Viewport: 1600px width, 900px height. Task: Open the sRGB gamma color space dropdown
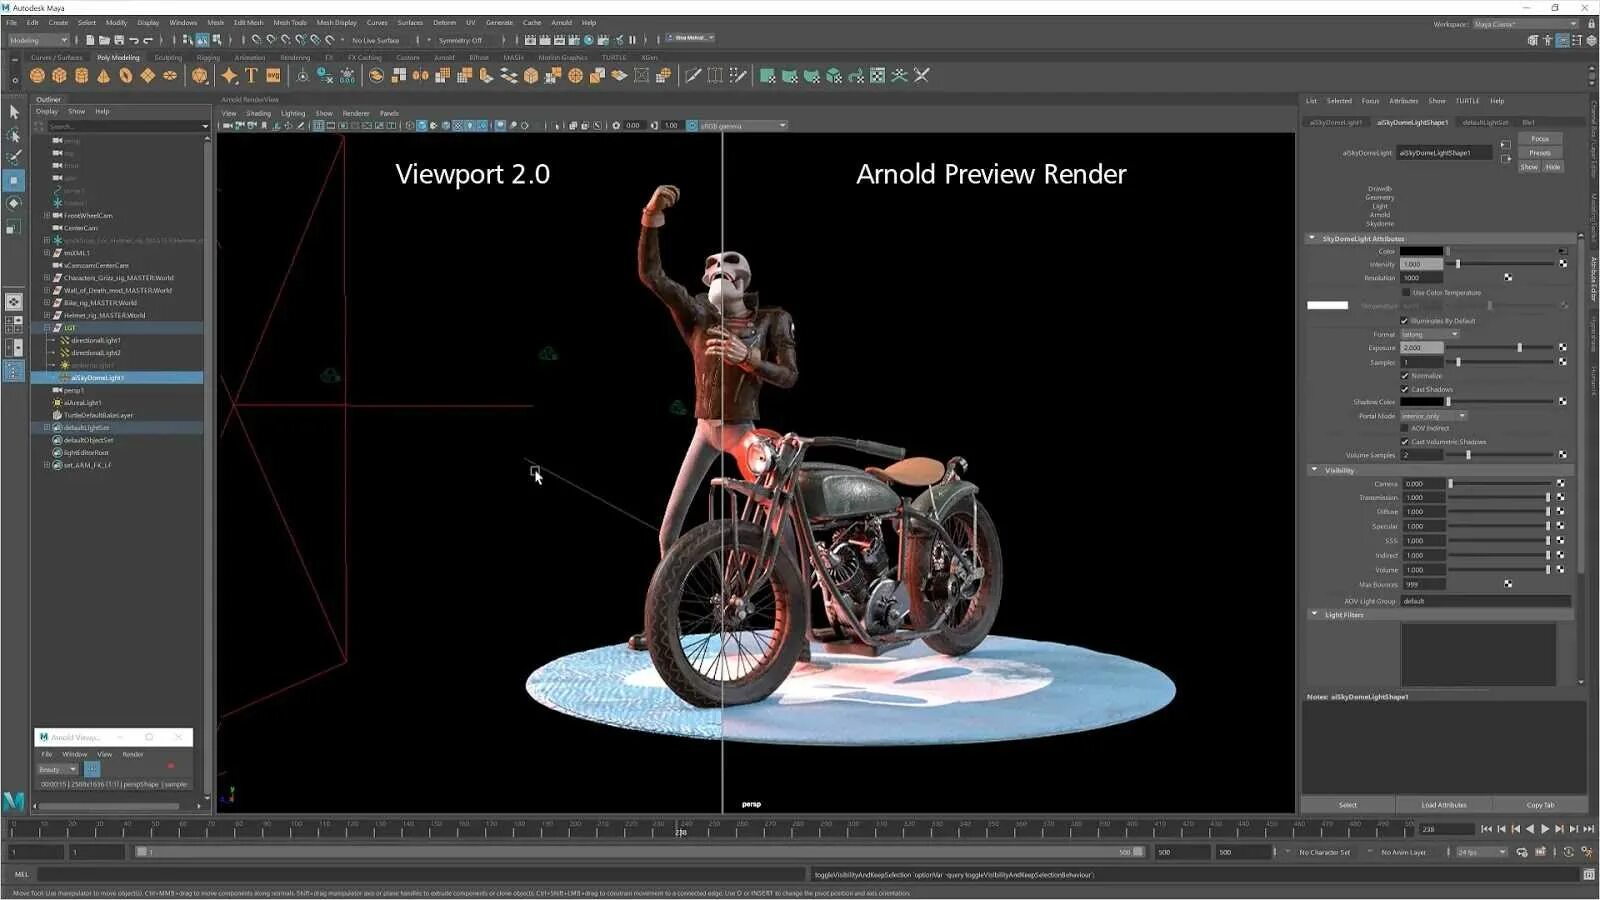click(743, 126)
